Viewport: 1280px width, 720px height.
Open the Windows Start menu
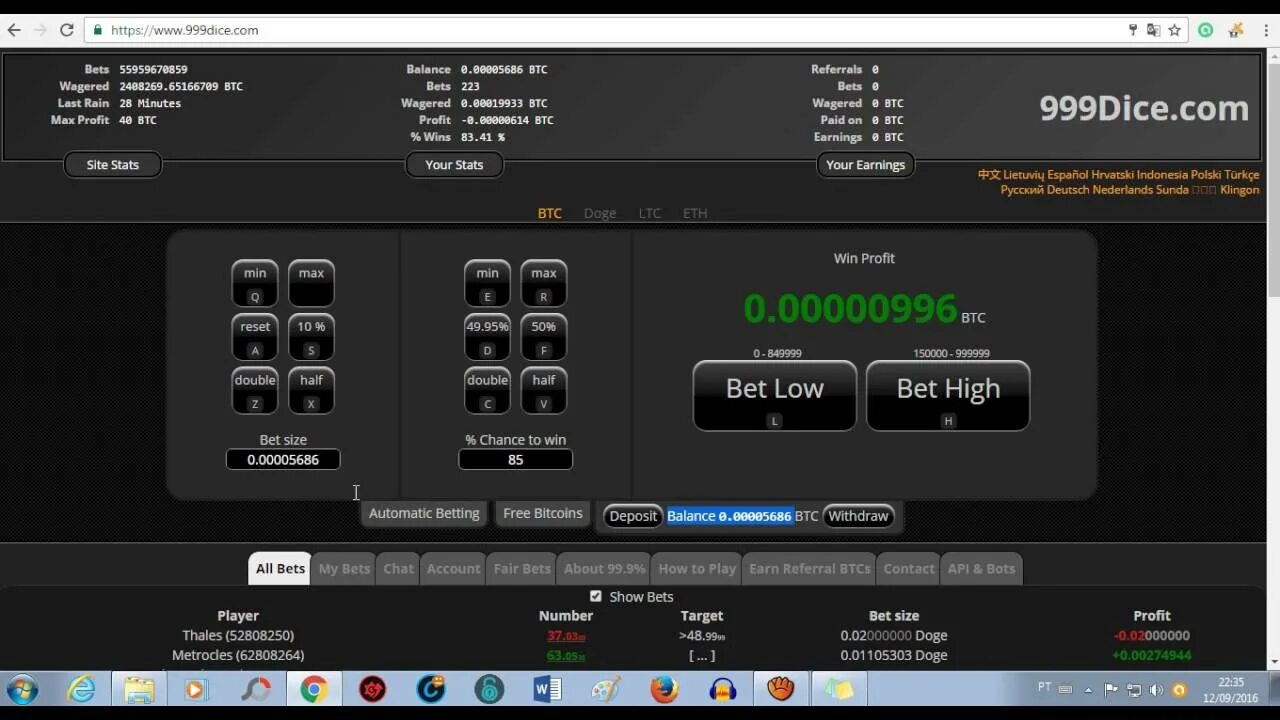[x=22, y=689]
